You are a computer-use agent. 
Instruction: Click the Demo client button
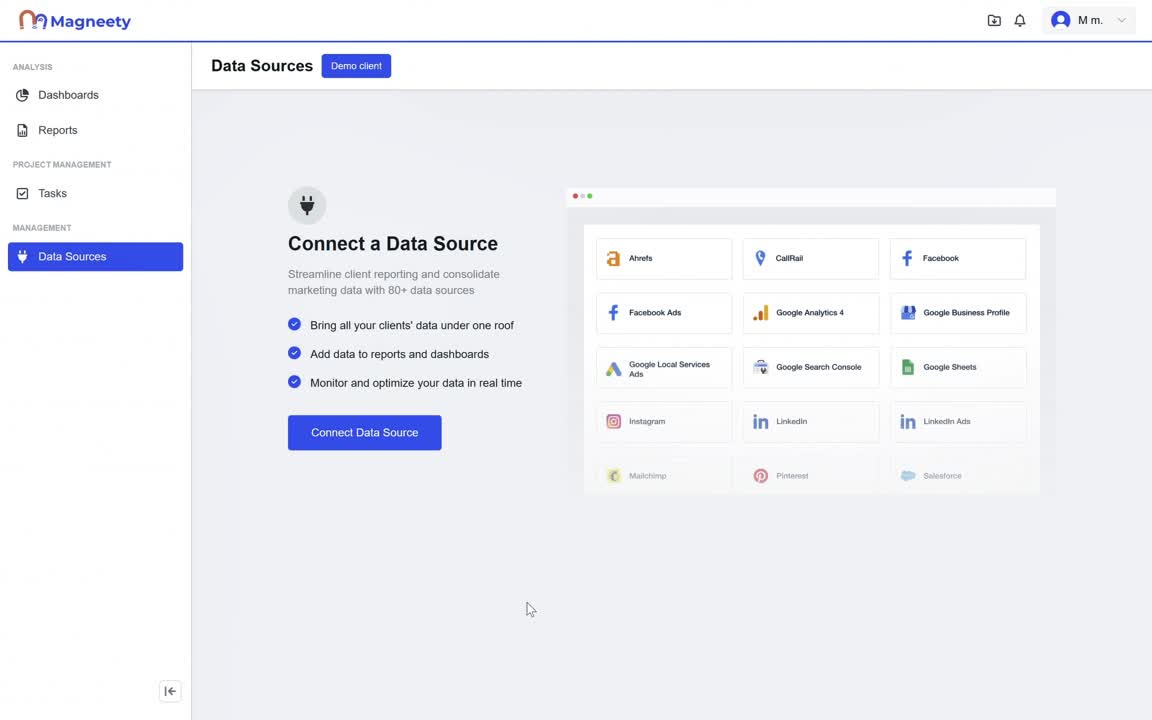[356, 66]
